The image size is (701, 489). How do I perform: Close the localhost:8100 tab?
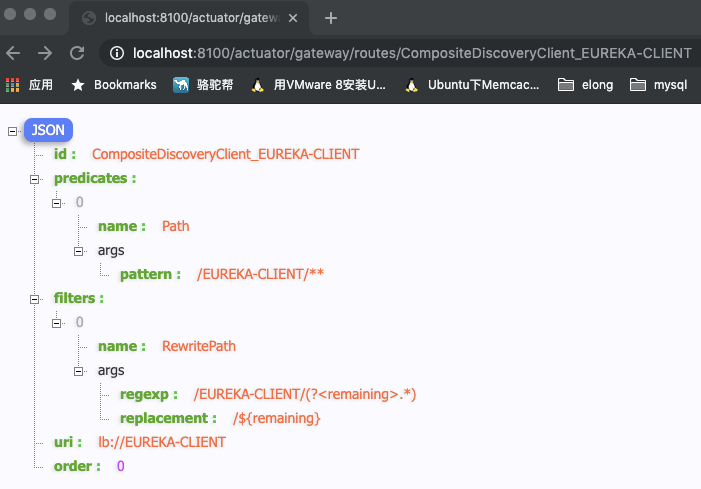pos(293,18)
